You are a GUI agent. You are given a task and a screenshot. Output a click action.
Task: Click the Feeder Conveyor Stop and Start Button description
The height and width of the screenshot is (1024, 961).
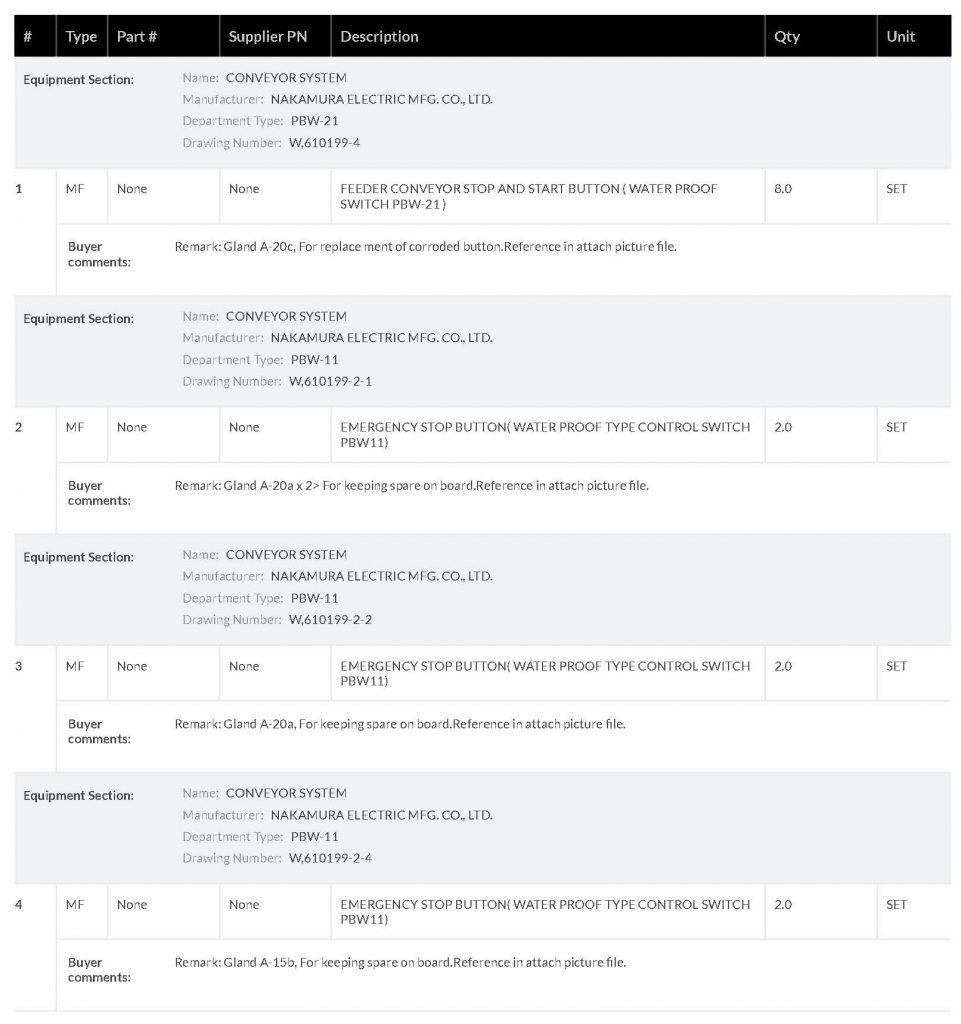point(528,196)
